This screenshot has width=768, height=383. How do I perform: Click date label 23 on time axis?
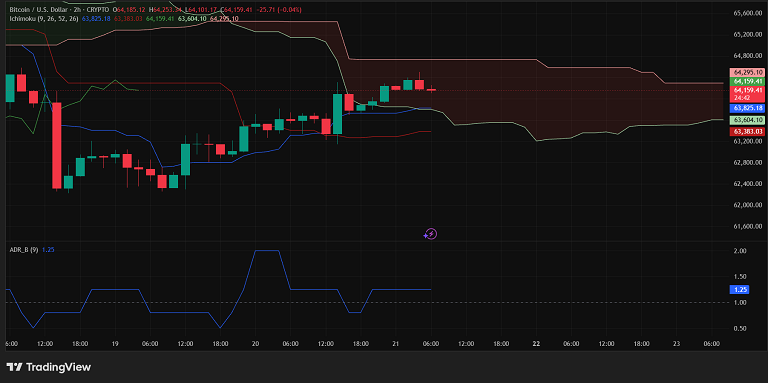676,344
